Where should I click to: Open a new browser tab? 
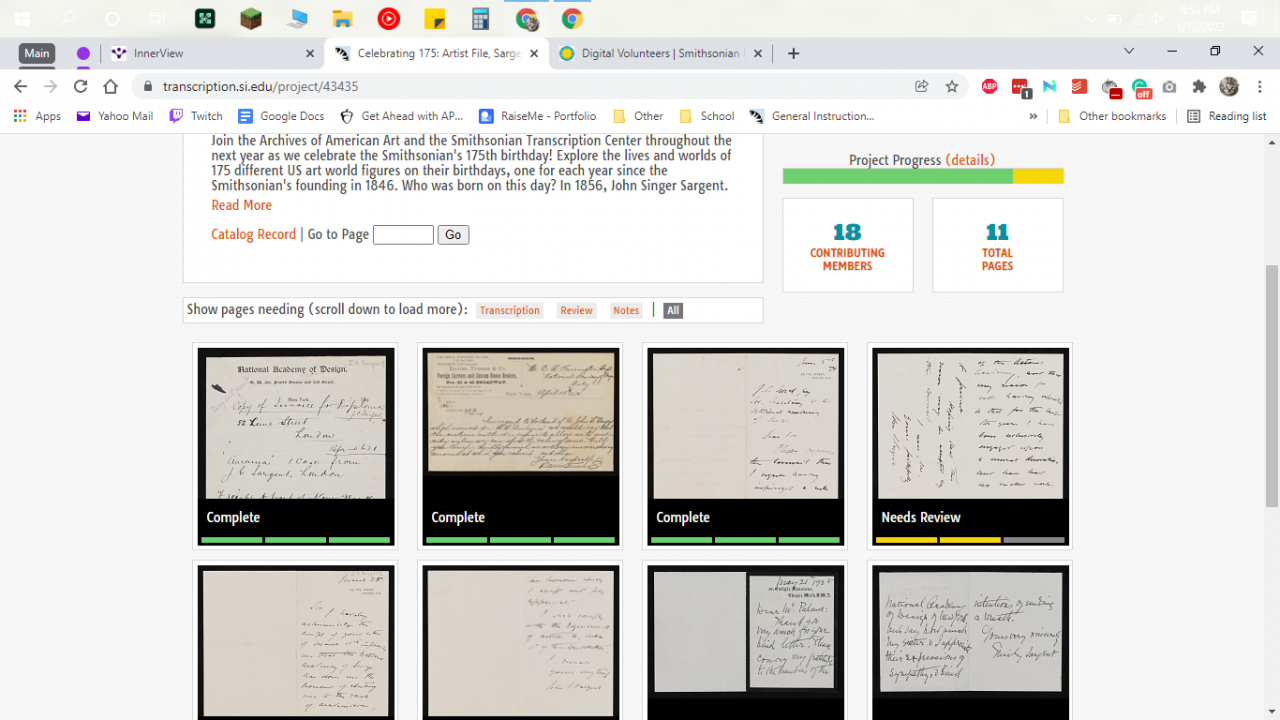pyautogui.click(x=793, y=53)
